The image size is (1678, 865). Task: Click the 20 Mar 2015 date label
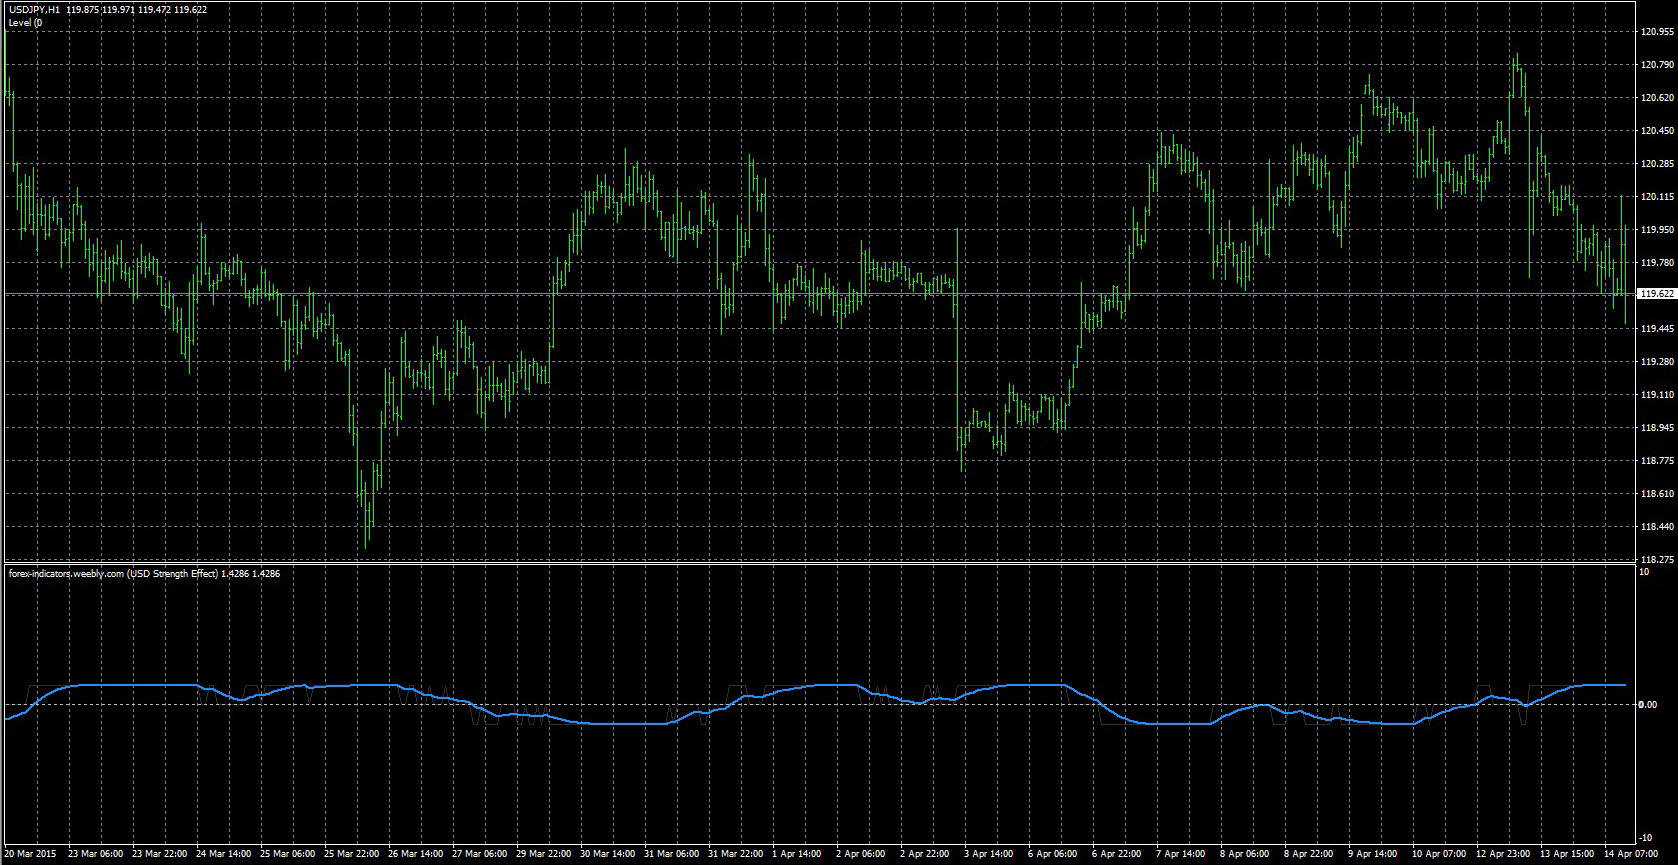[x=31, y=854]
